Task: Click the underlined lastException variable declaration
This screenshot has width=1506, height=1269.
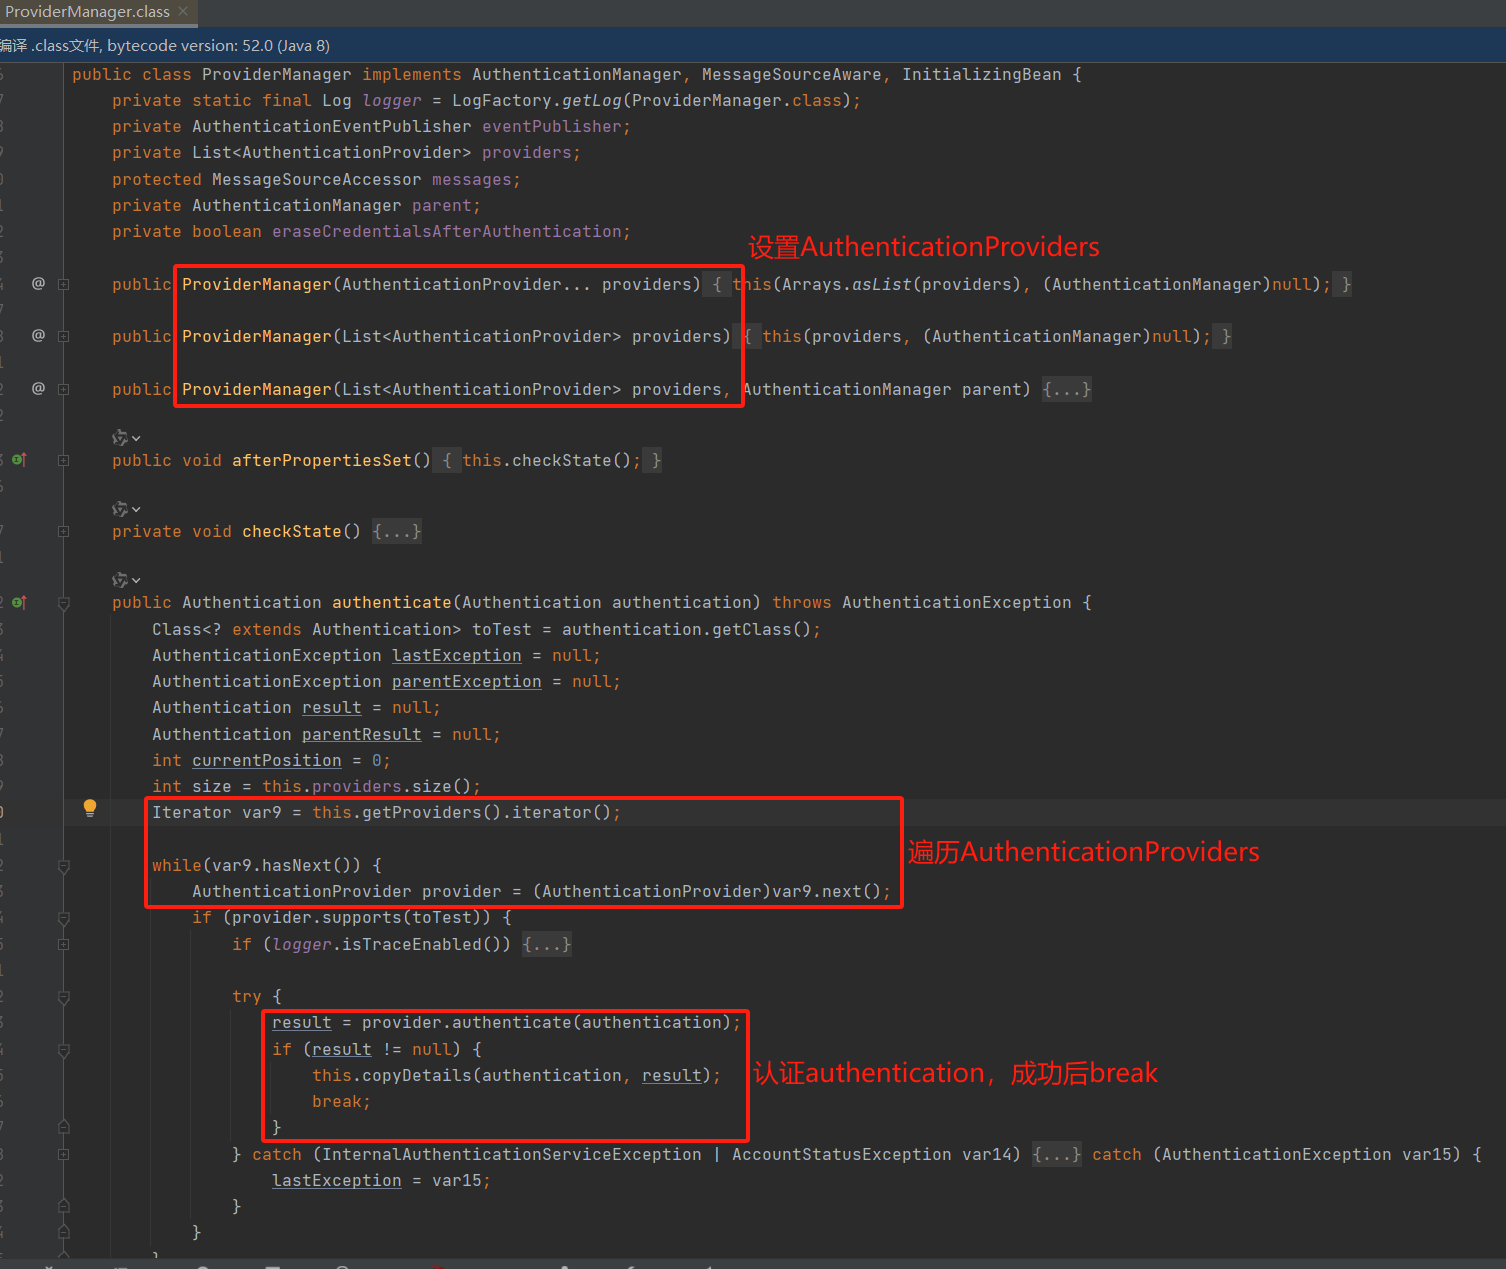Action: coord(456,656)
